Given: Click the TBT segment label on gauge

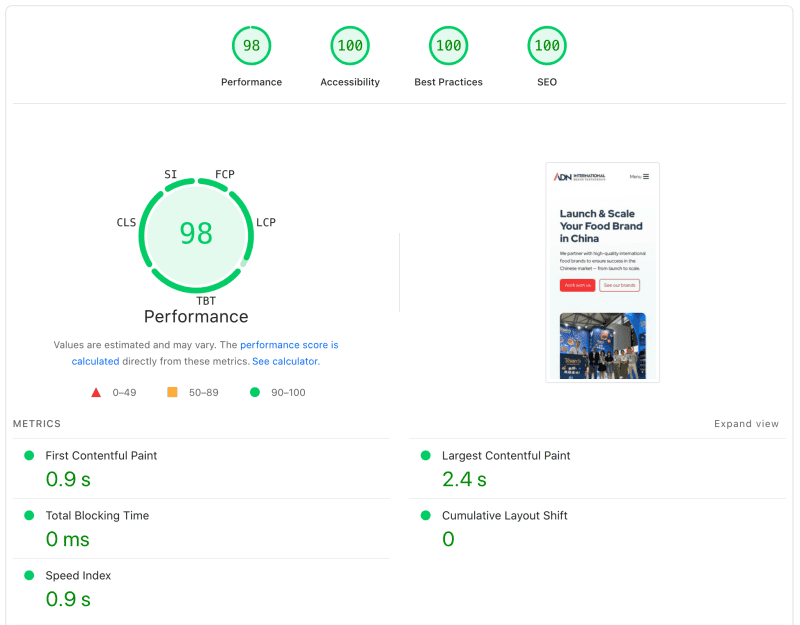Looking at the screenshot, I should (206, 300).
